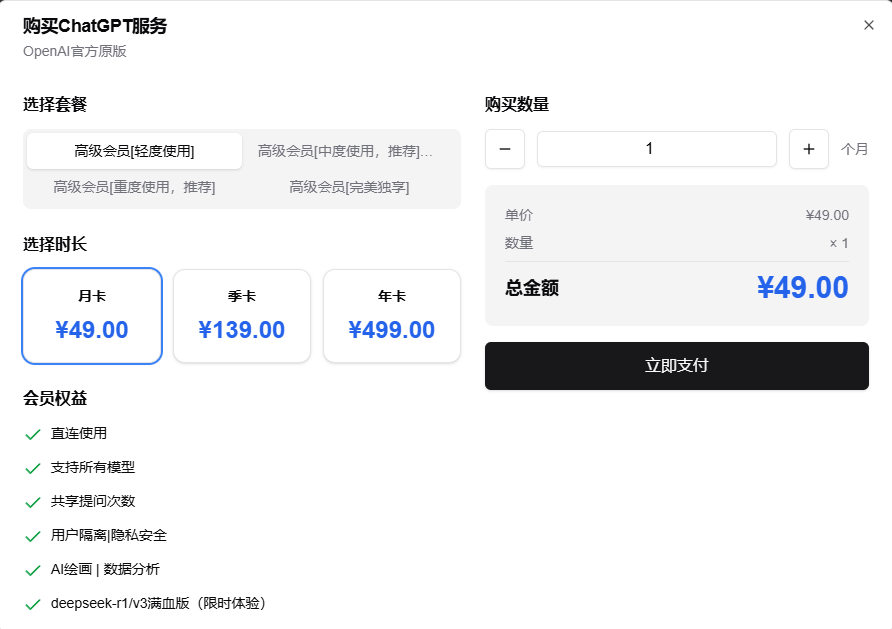
Task: Click the 立即支付 payment button
Action: click(x=677, y=366)
